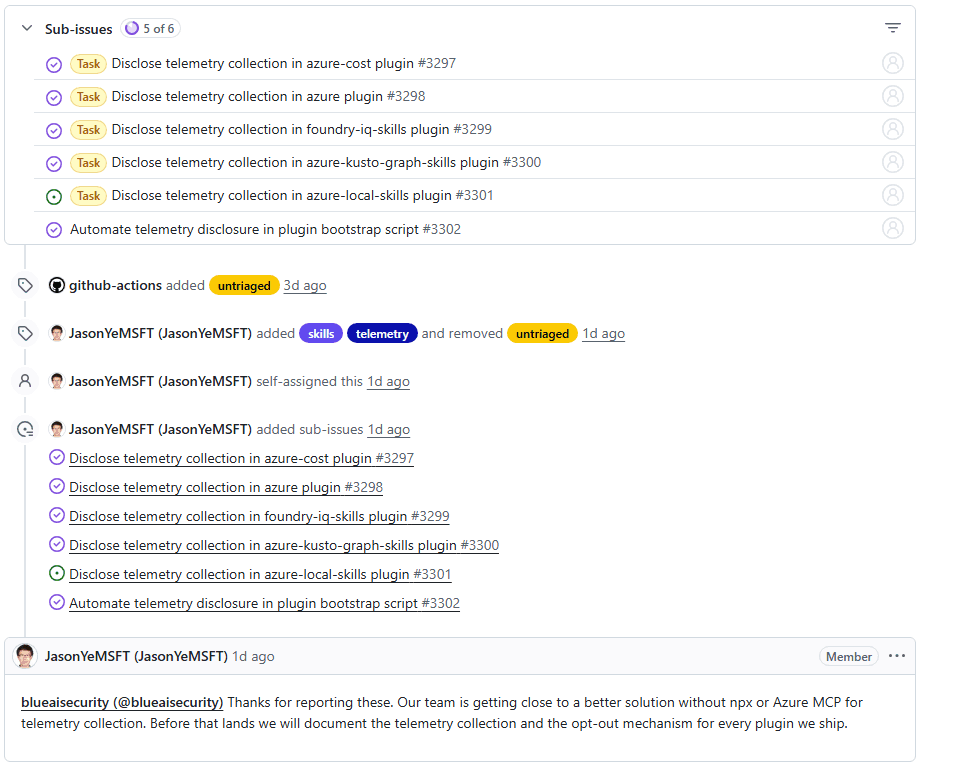Image resolution: width=960 pixels, height=765 pixels.
Task: Click timeline status icon beside #3297 link
Action: 56,457
